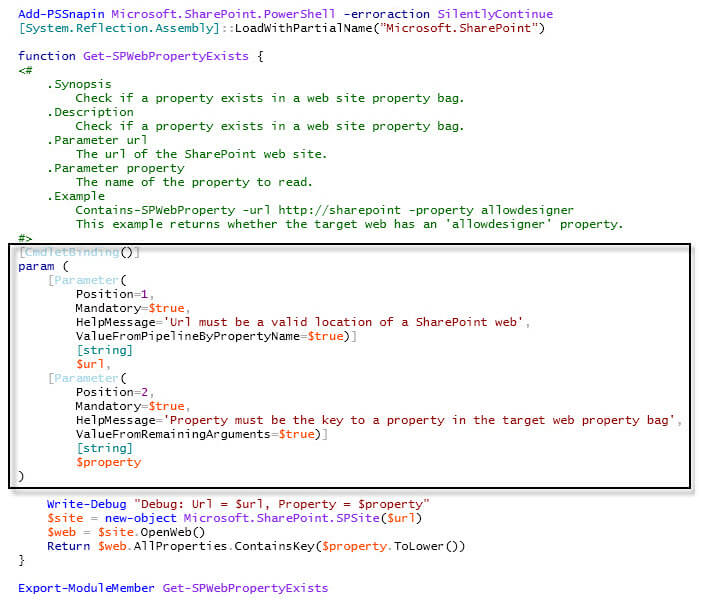
Task: Click the $site variable assignment
Action: 65,518
